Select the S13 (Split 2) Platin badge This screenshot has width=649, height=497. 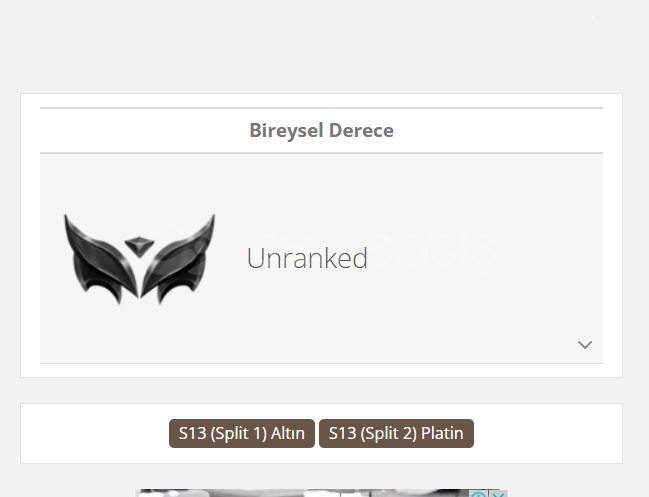[396, 433]
